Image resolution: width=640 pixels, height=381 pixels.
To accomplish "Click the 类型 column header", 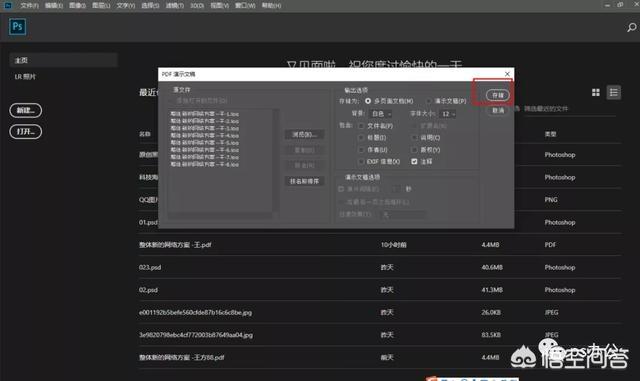I will click(550, 134).
